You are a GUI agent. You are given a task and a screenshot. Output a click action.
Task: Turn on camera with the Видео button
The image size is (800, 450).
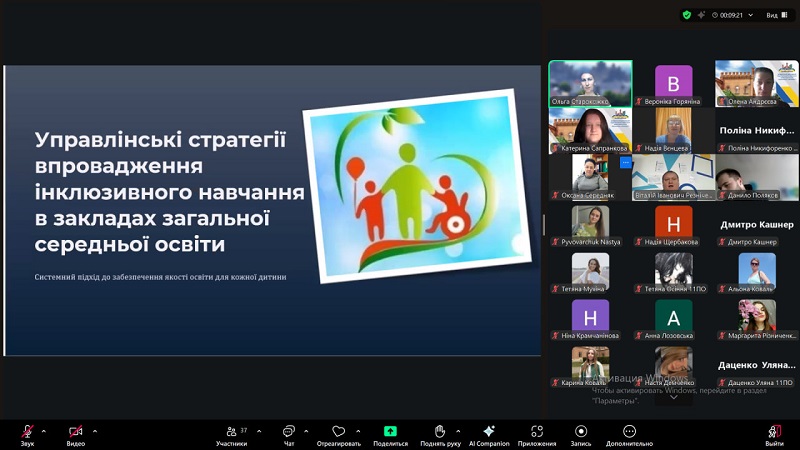click(76, 432)
